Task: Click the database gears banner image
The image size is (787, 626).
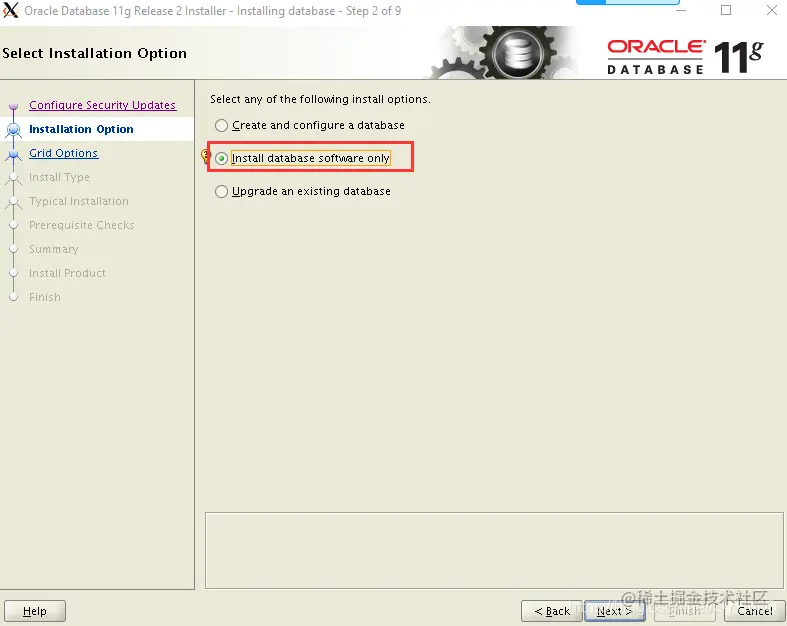Action: tap(502, 53)
